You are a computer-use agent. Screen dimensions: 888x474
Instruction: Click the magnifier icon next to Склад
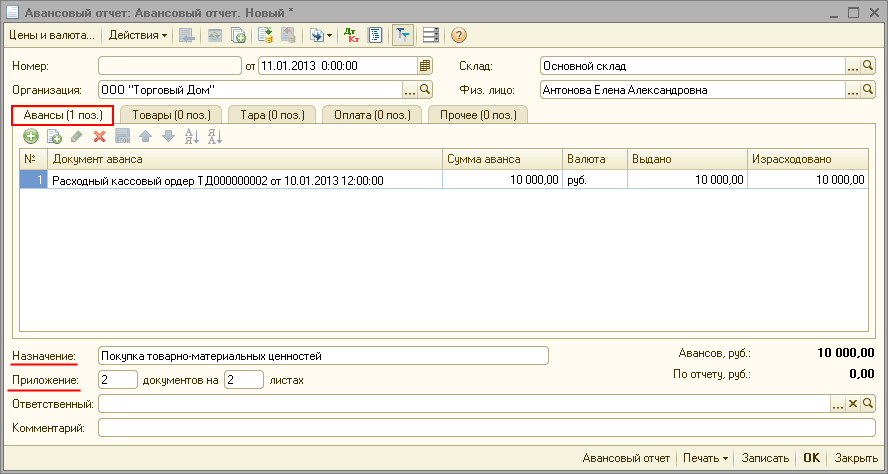click(x=868, y=66)
